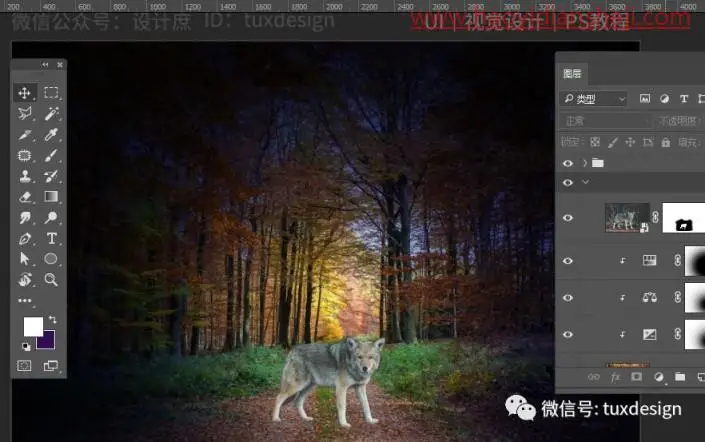Select the Smudge tool

tap(25, 218)
